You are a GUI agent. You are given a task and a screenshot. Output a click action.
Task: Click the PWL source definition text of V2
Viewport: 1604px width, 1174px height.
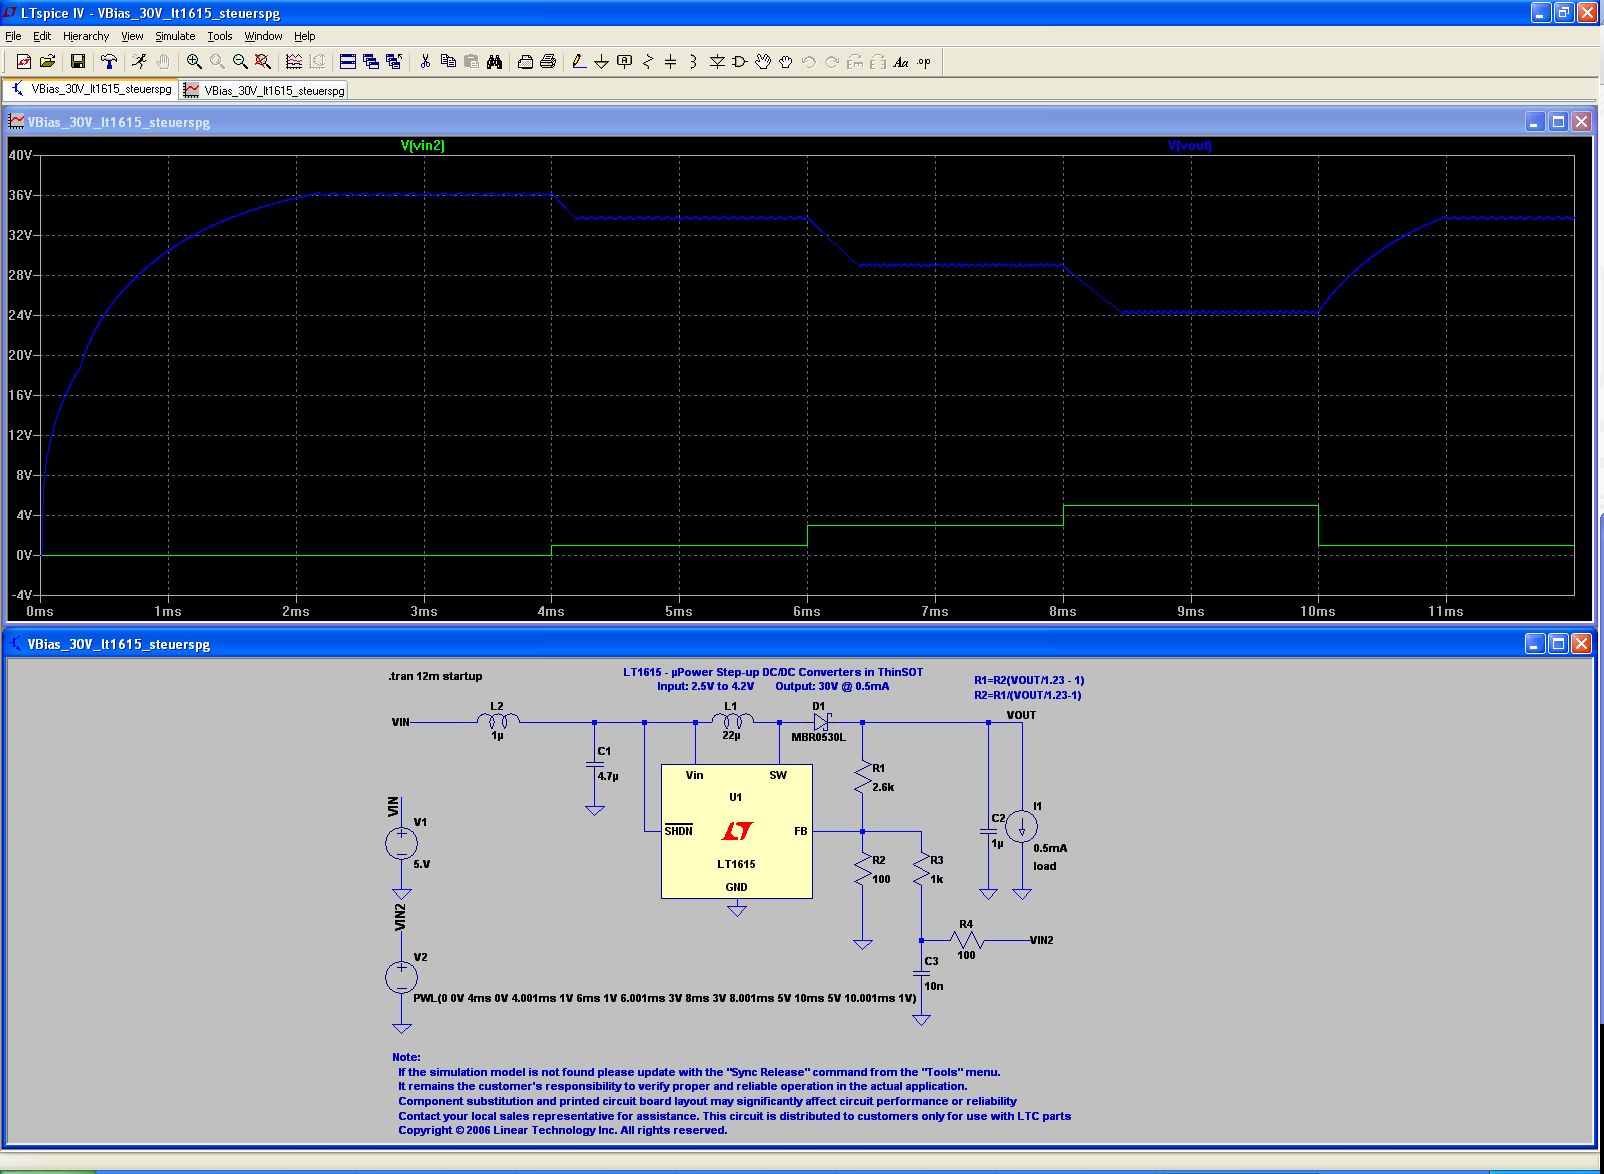click(x=664, y=998)
